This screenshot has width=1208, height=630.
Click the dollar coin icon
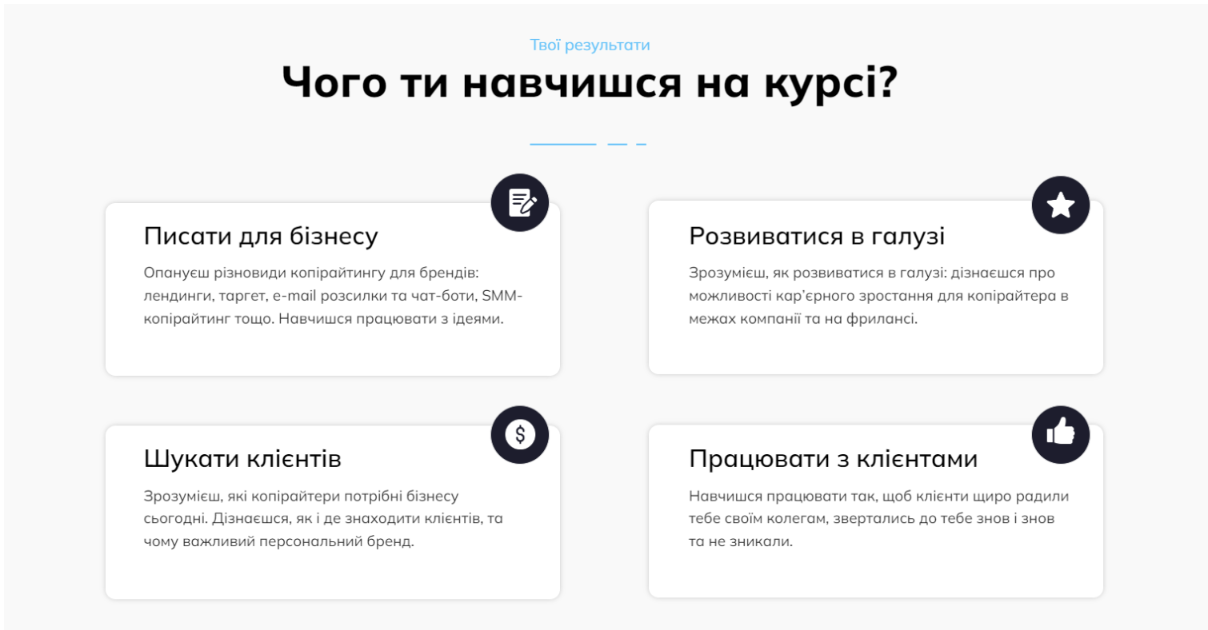pos(520,434)
